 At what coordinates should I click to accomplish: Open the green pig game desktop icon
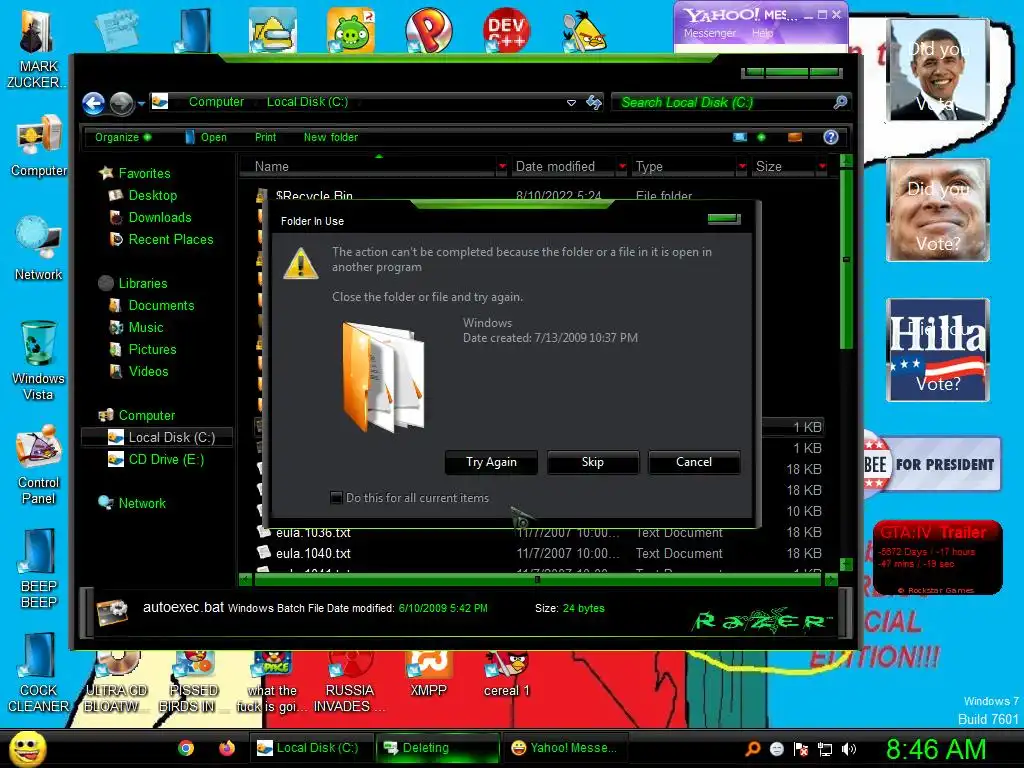click(351, 30)
